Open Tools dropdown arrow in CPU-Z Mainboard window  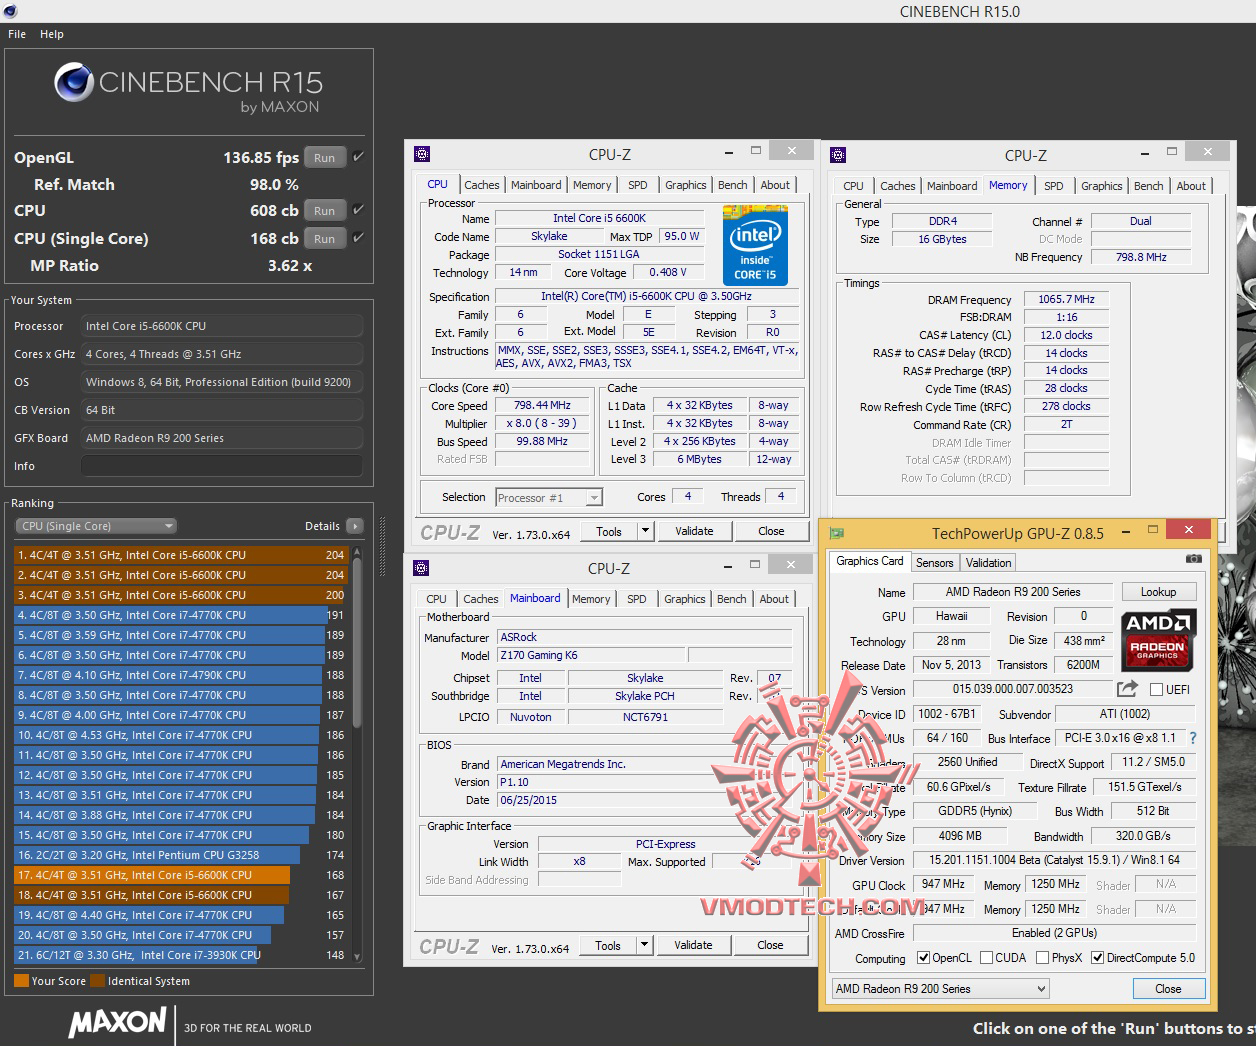(644, 945)
